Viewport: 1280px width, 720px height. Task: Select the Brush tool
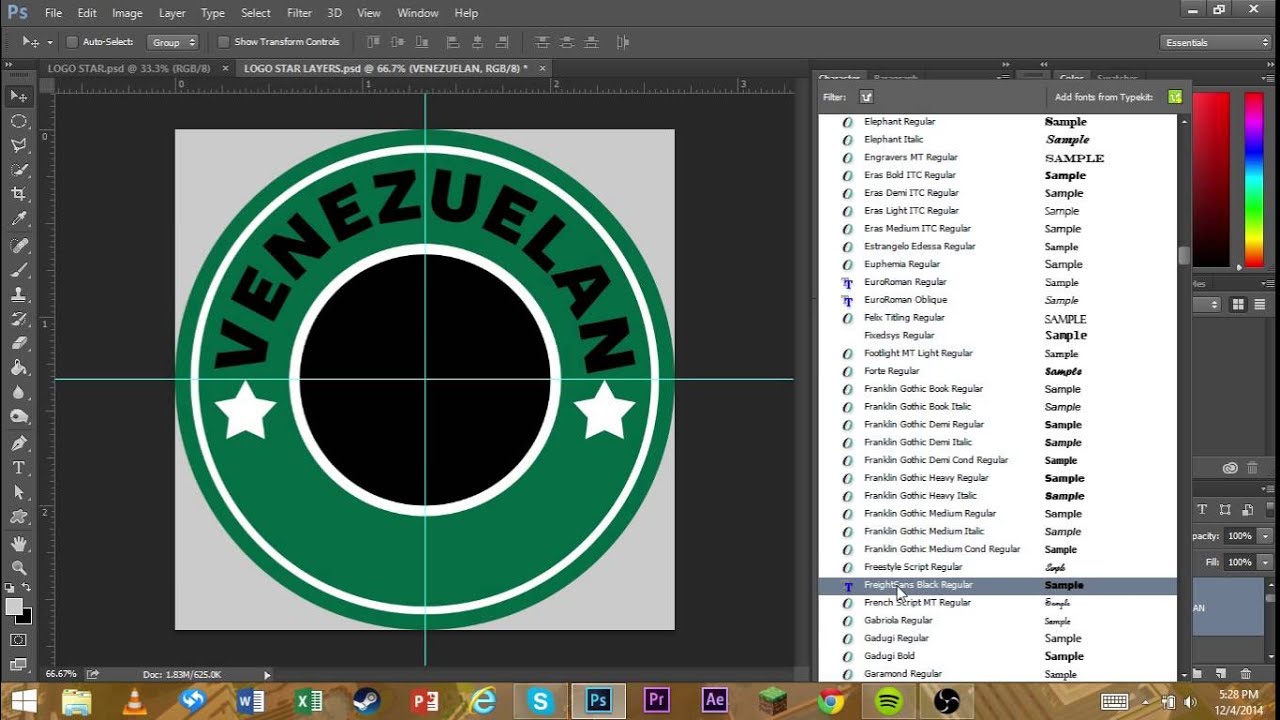(x=19, y=270)
